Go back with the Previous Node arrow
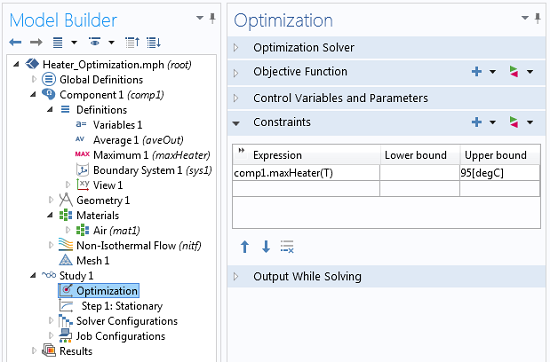Image resolution: width=550 pixels, height=362 pixels. pyautogui.click(x=15, y=43)
